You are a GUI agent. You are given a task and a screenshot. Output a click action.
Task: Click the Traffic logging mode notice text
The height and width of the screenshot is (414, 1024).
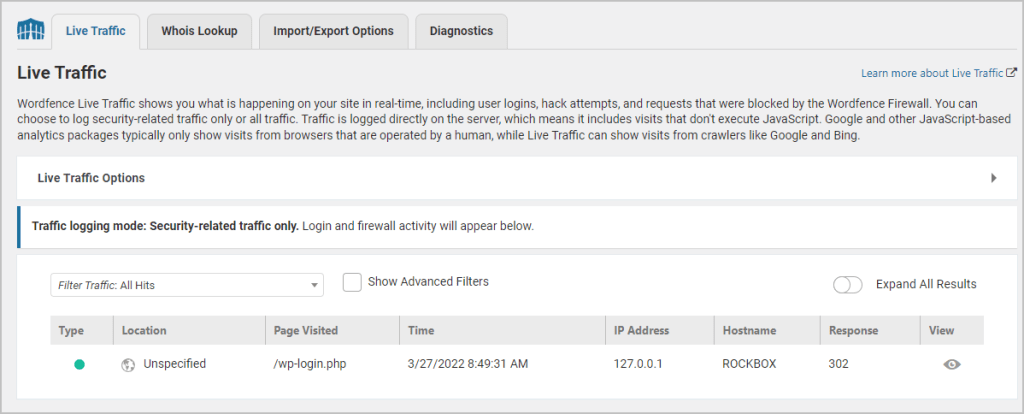click(x=283, y=227)
